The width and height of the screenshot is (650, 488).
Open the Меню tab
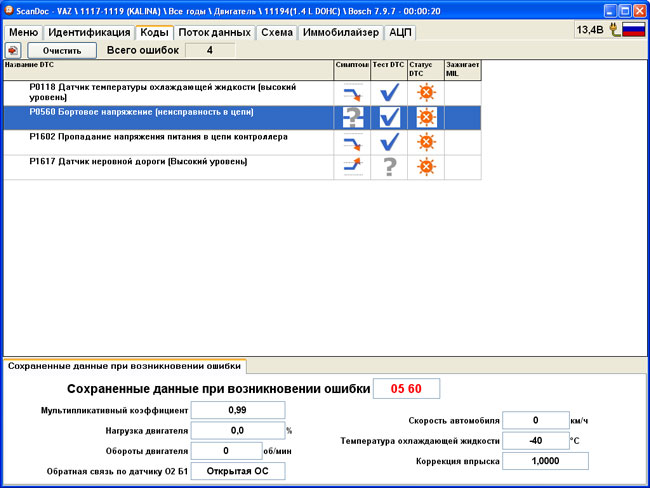(x=23, y=32)
